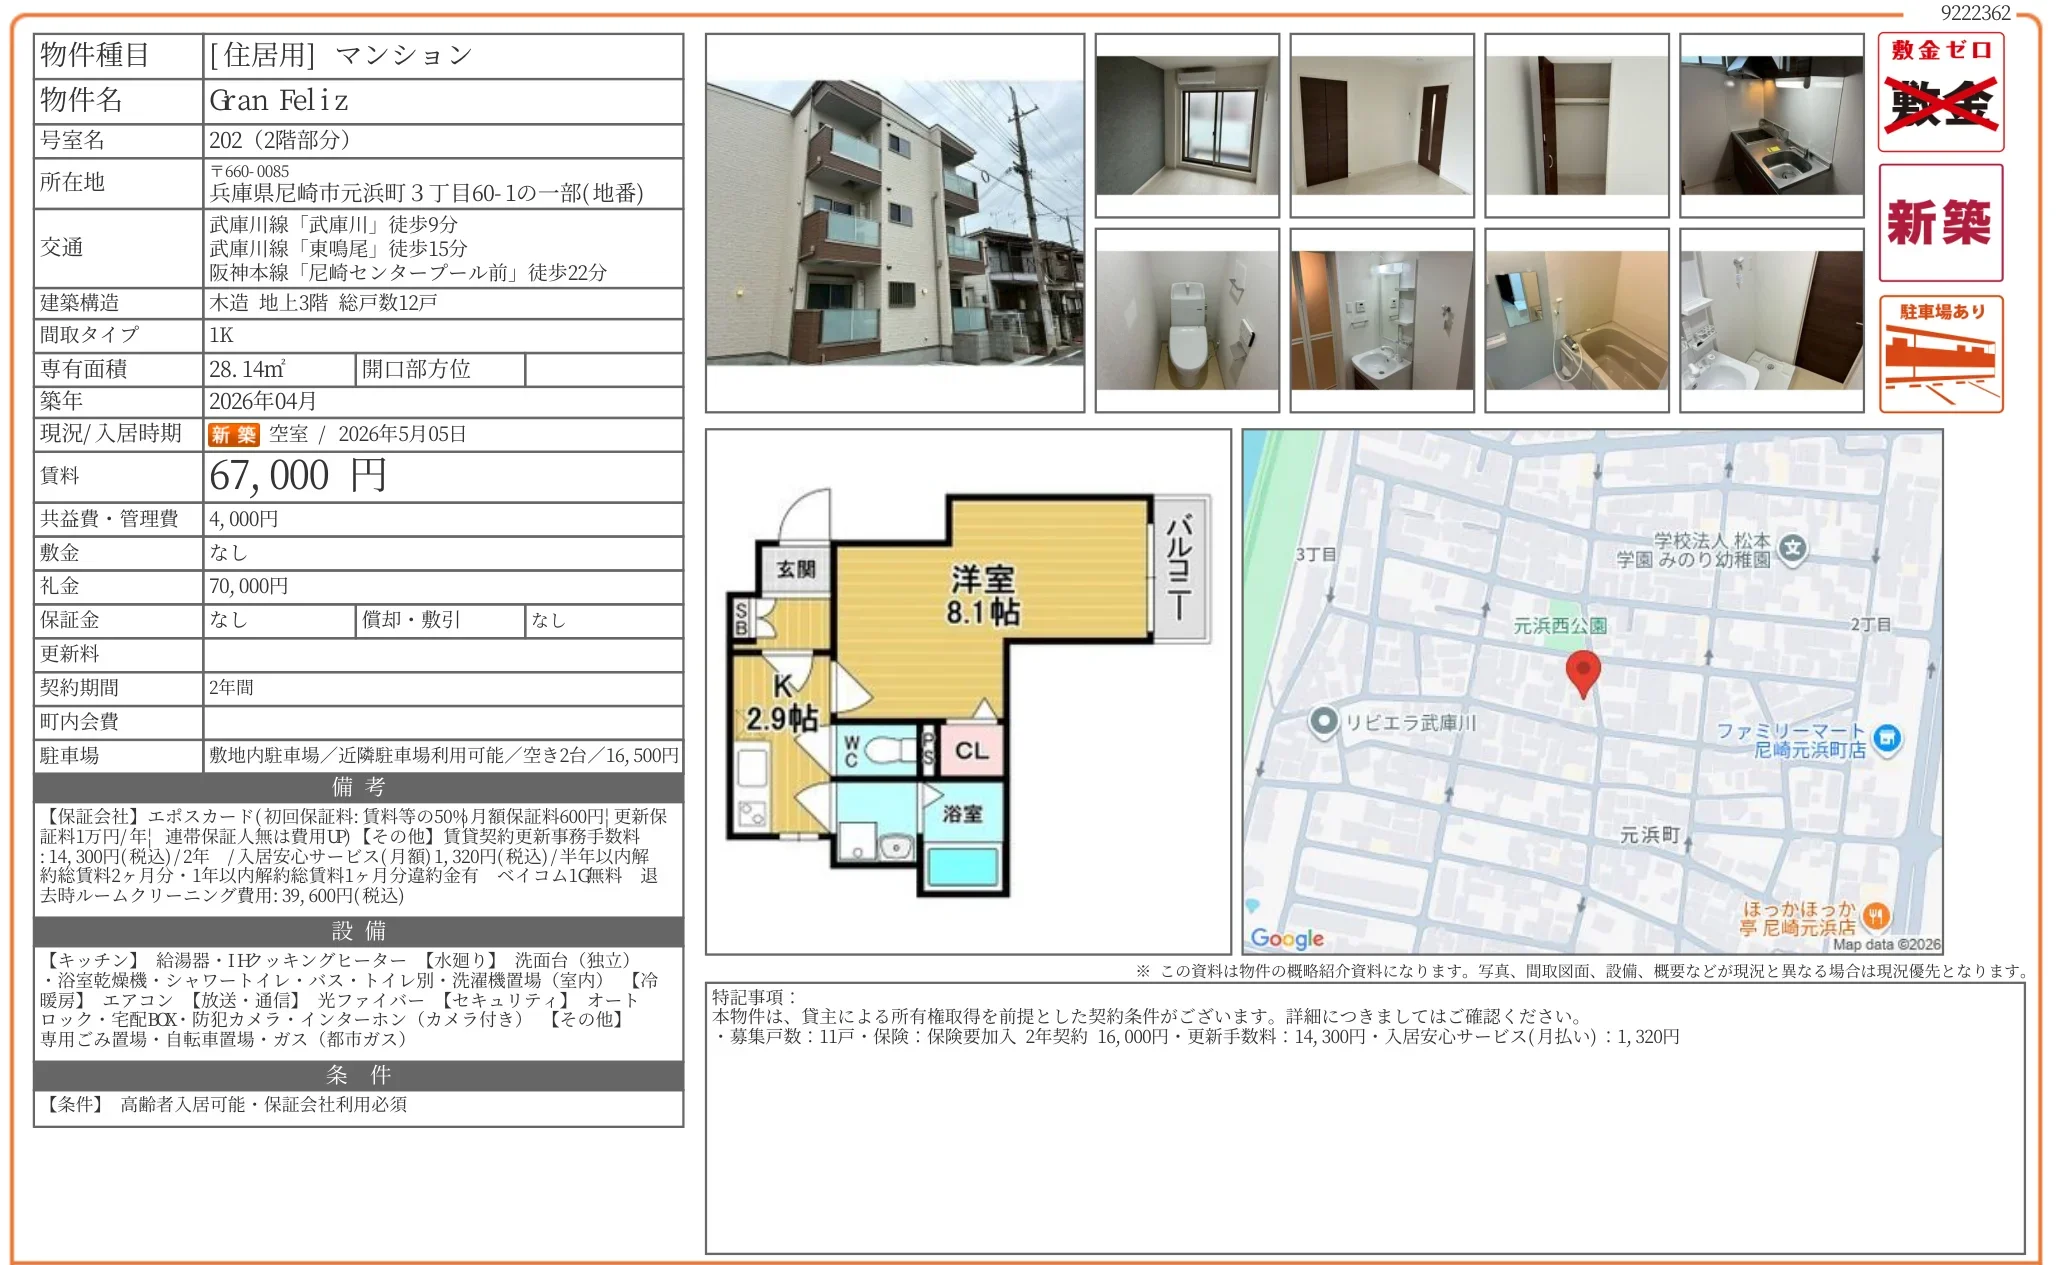Click the ほっかほっか亭 restaurant marker icon

point(1876,915)
